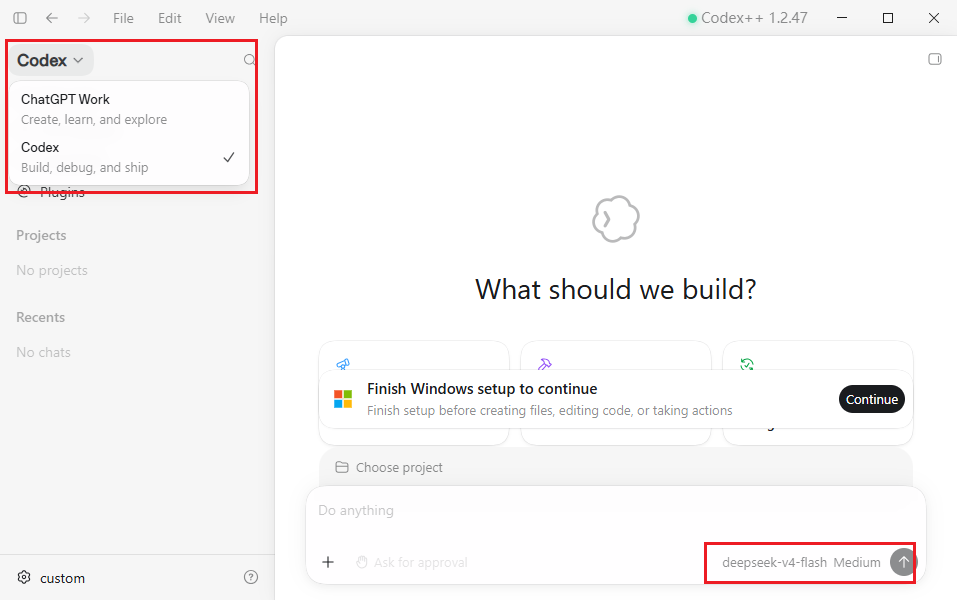The height and width of the screenshot is (600, 957).
Task: Toggle the sidebar panel icon
Action: click(20, 18)
